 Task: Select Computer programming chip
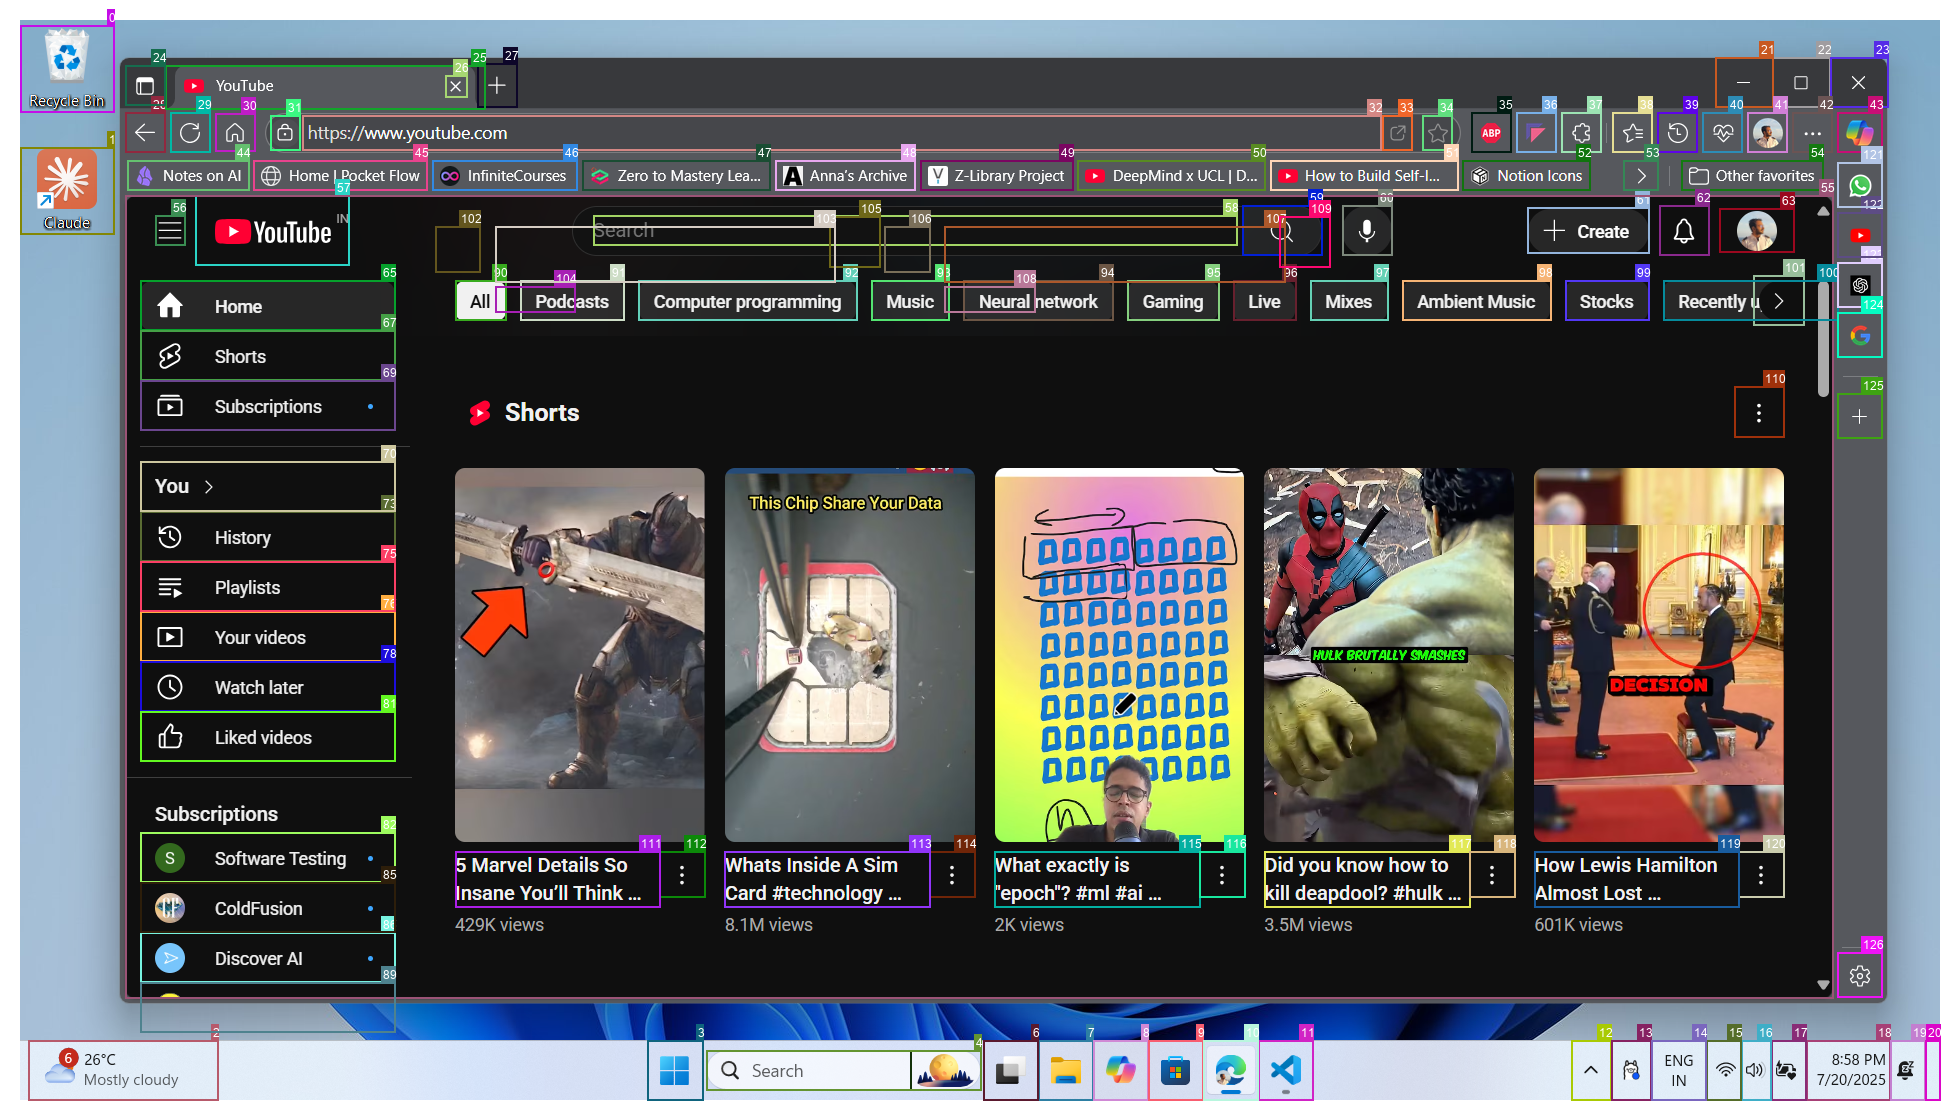pyautogui.click(x=747, y=301)
